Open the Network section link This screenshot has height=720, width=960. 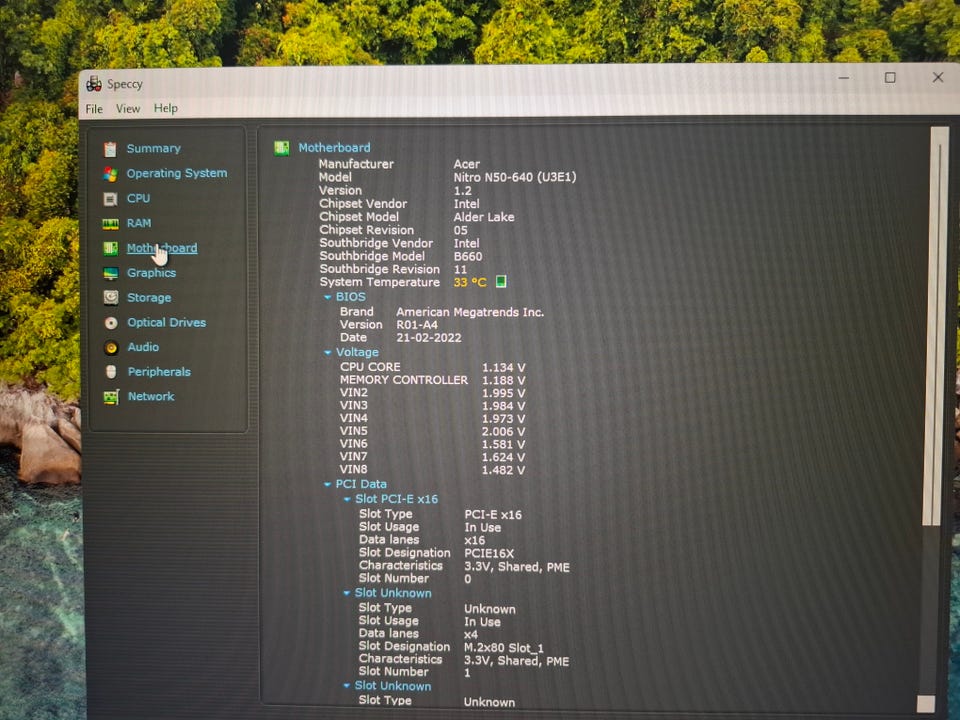(151, 397)
